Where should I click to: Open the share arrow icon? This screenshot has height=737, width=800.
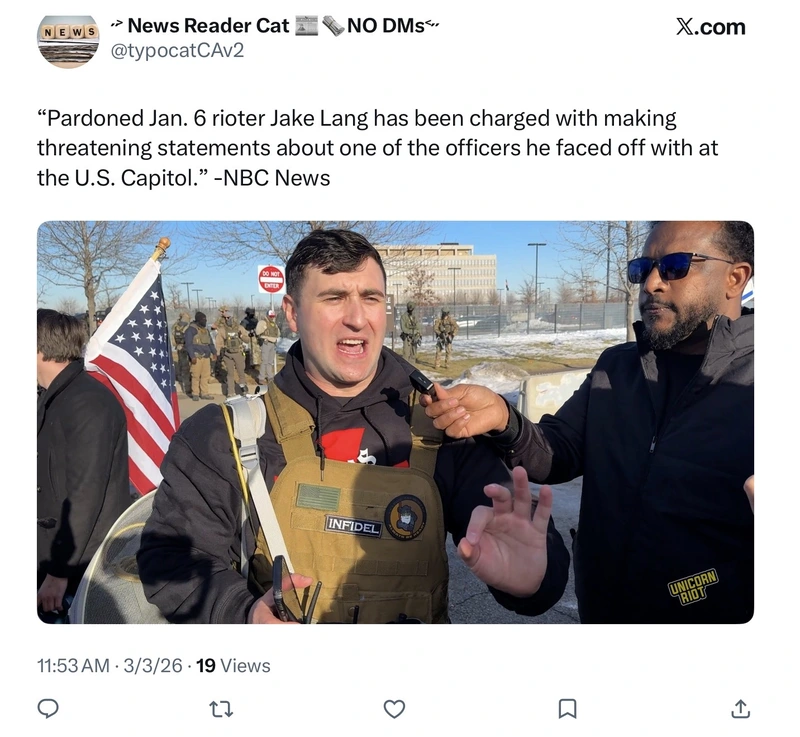[x=740, y=708]
